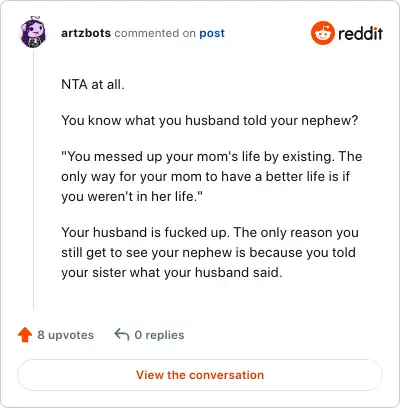Upvote the comment with the orange arrow
The height and width of the screenshot is (408, 400).
25,335
